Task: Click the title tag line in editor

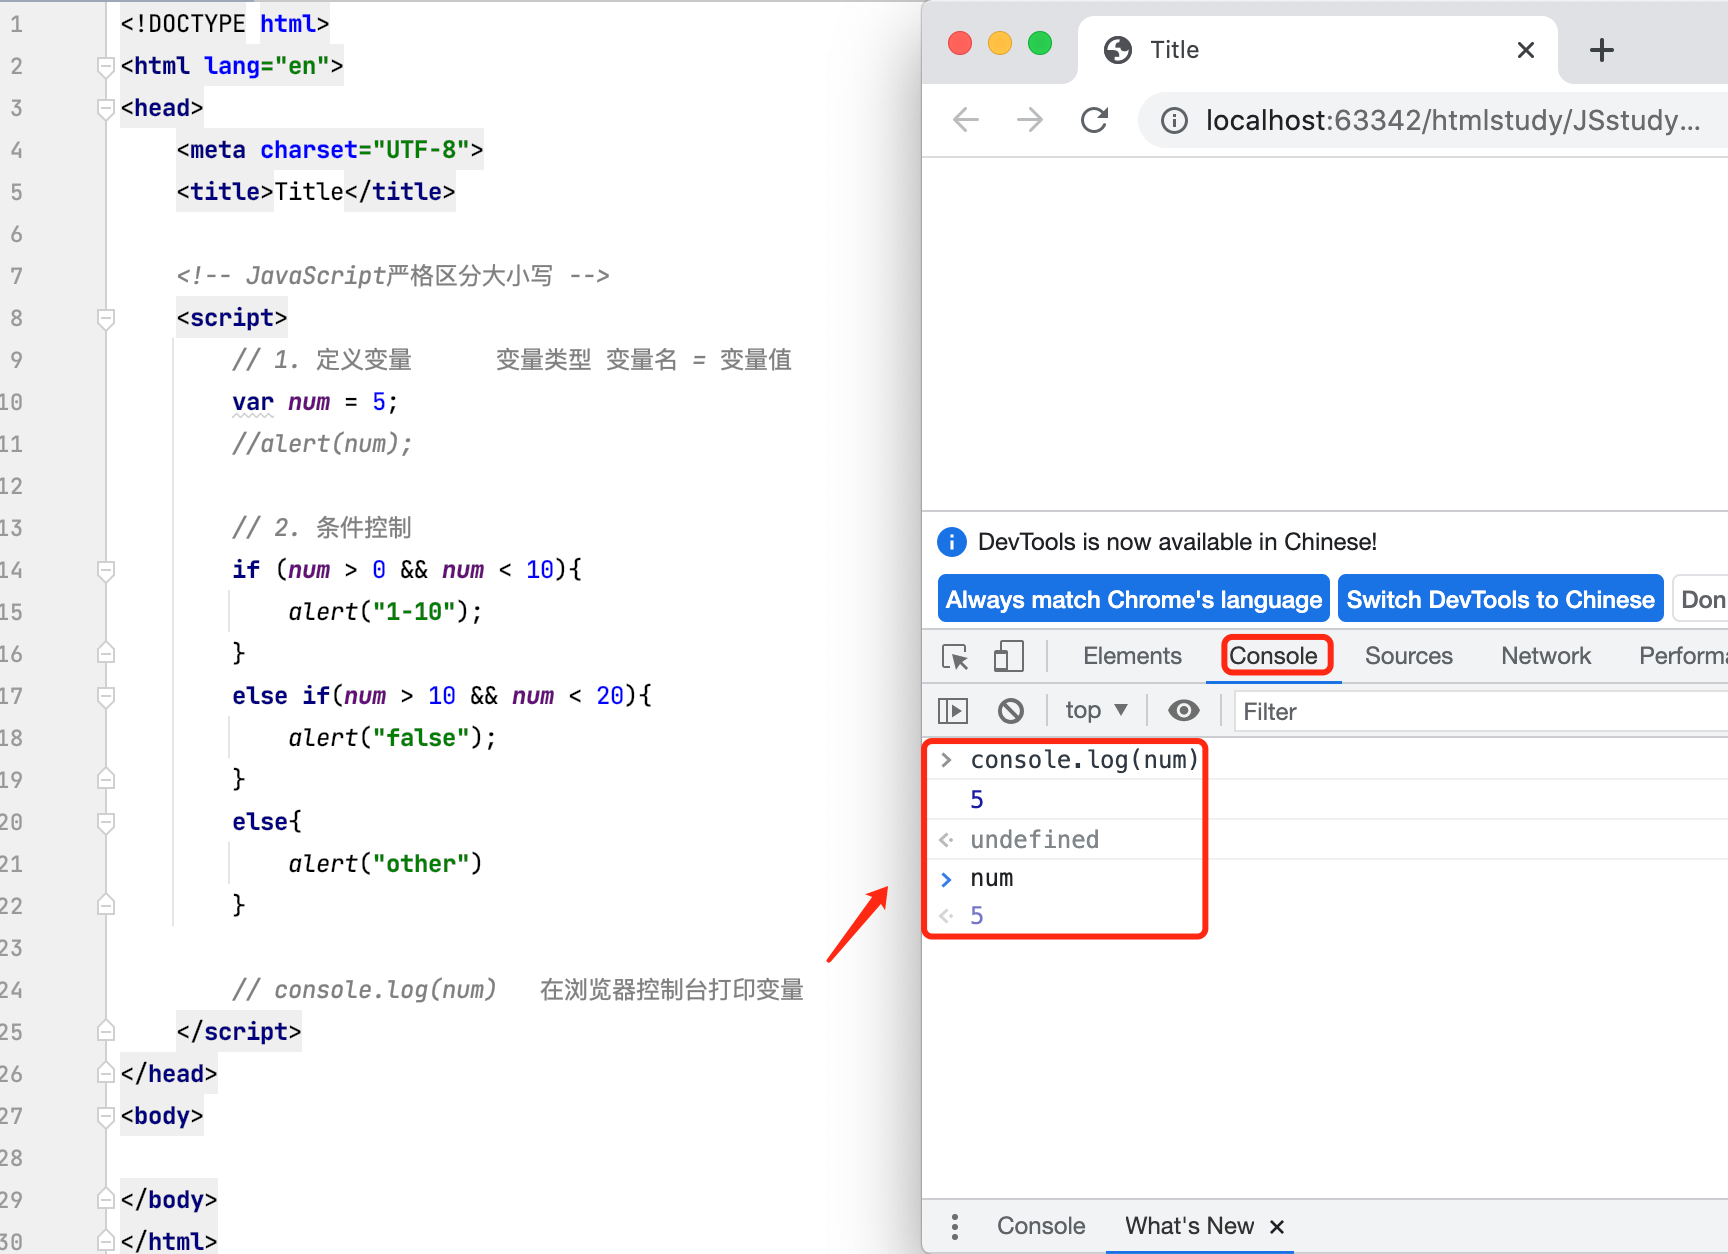Action: coord(316,192)
